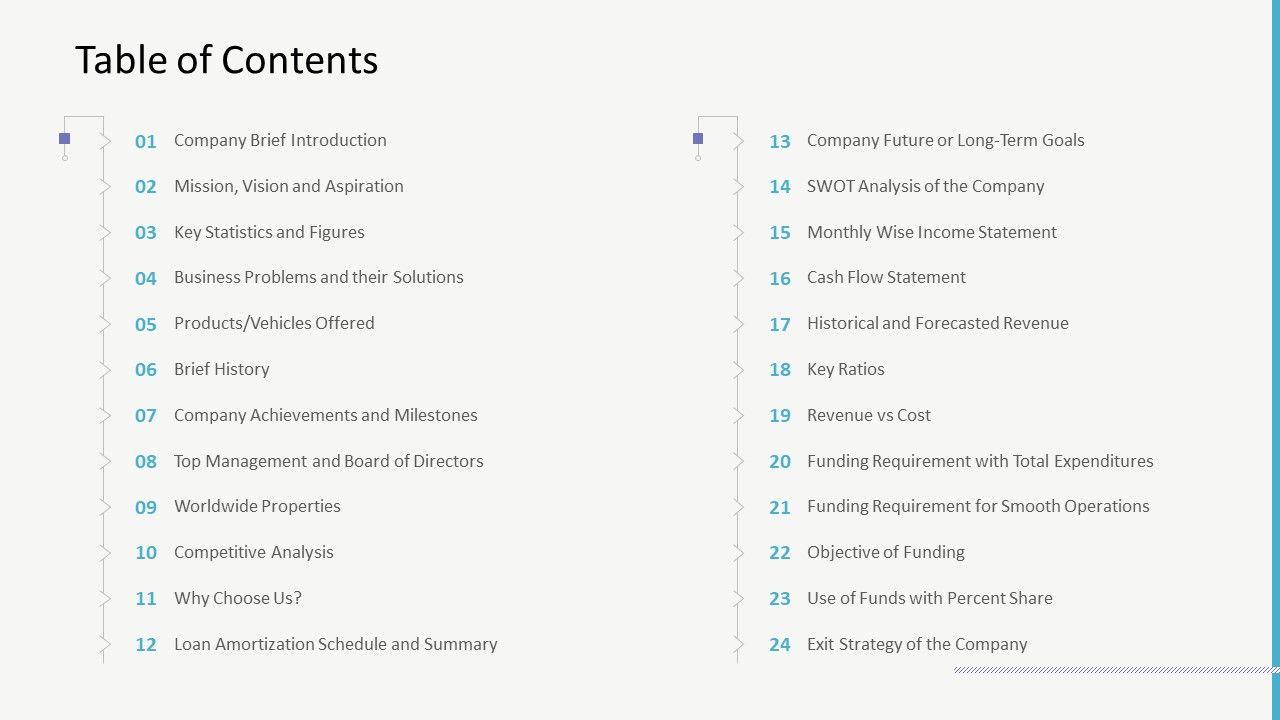Click the chevron arrow beside number 05
Viewport: 1280px width, 720px height.
tap(105, 324)
